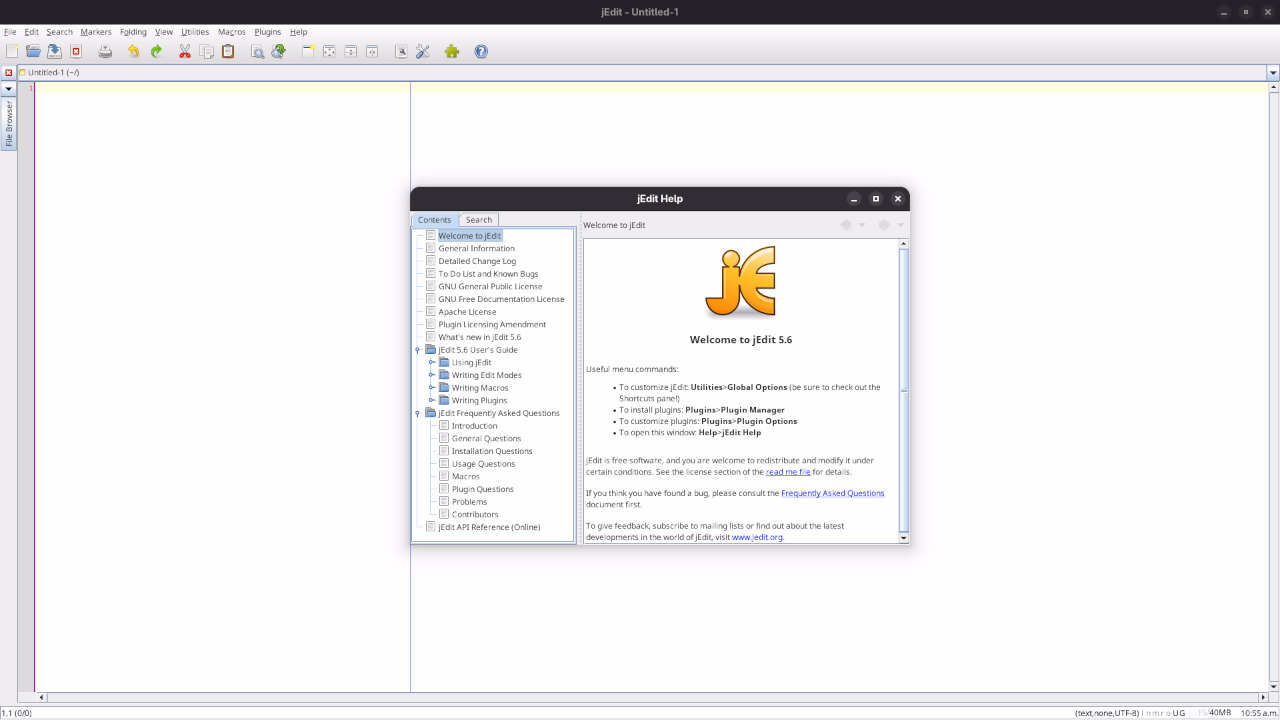Open the Frequently Asked Questions hyperlink
Screen dimensions: 1280x720
833,493
